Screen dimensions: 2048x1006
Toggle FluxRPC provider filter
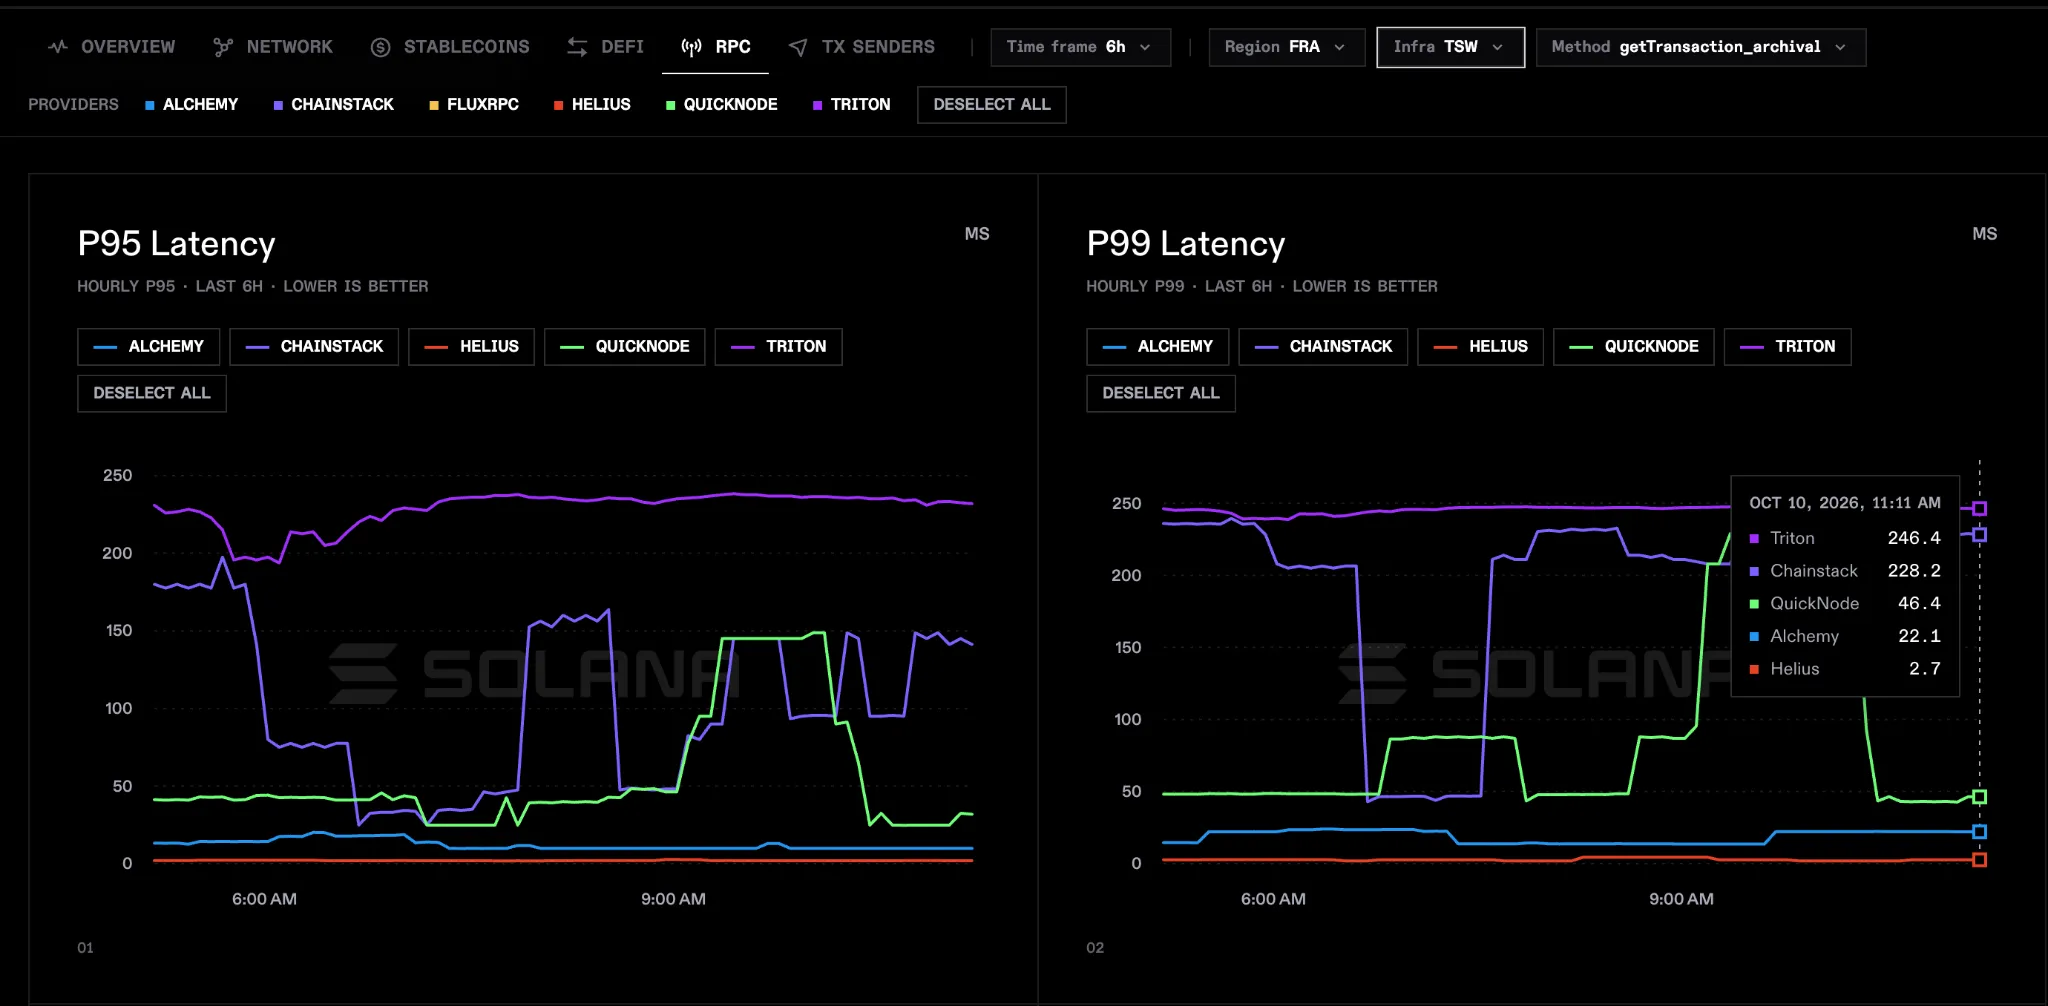coord(473,104)
